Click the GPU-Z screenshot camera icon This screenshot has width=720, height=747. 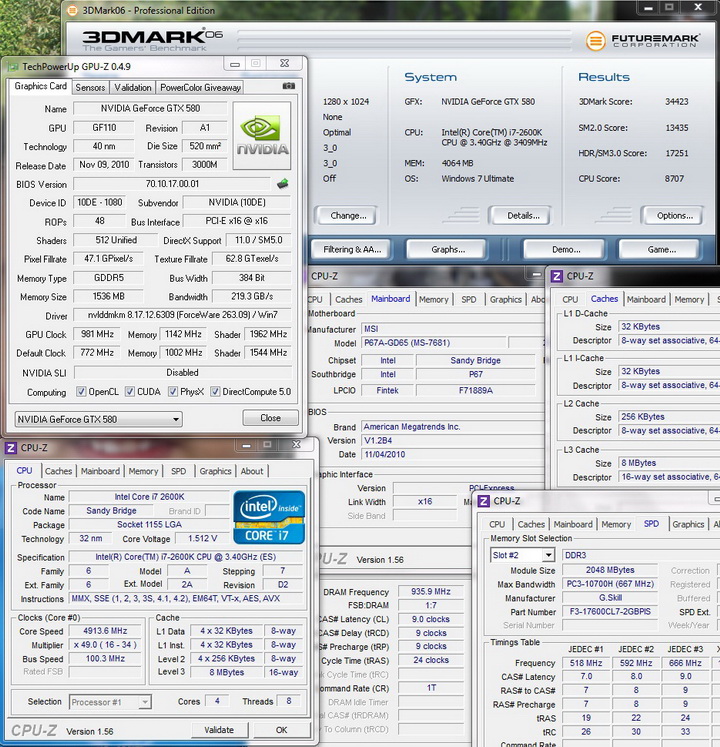tap(289, 86)
